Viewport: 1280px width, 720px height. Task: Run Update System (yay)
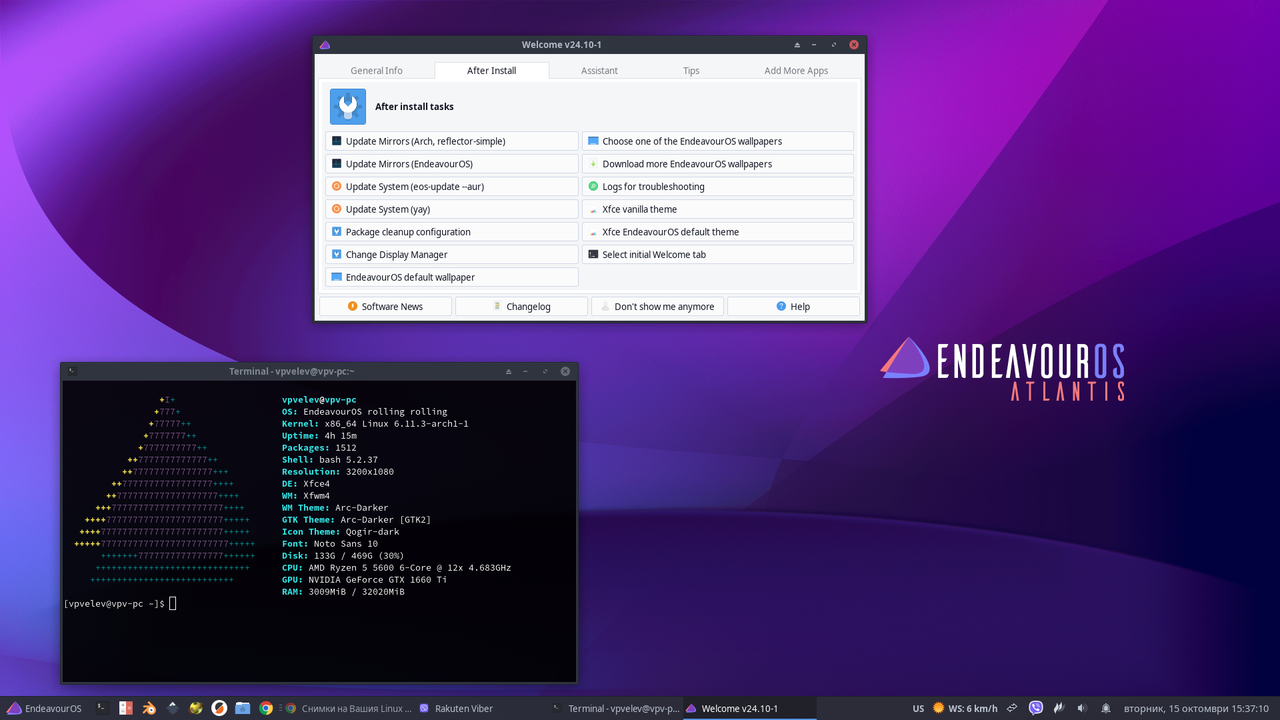tap(452, 209)
